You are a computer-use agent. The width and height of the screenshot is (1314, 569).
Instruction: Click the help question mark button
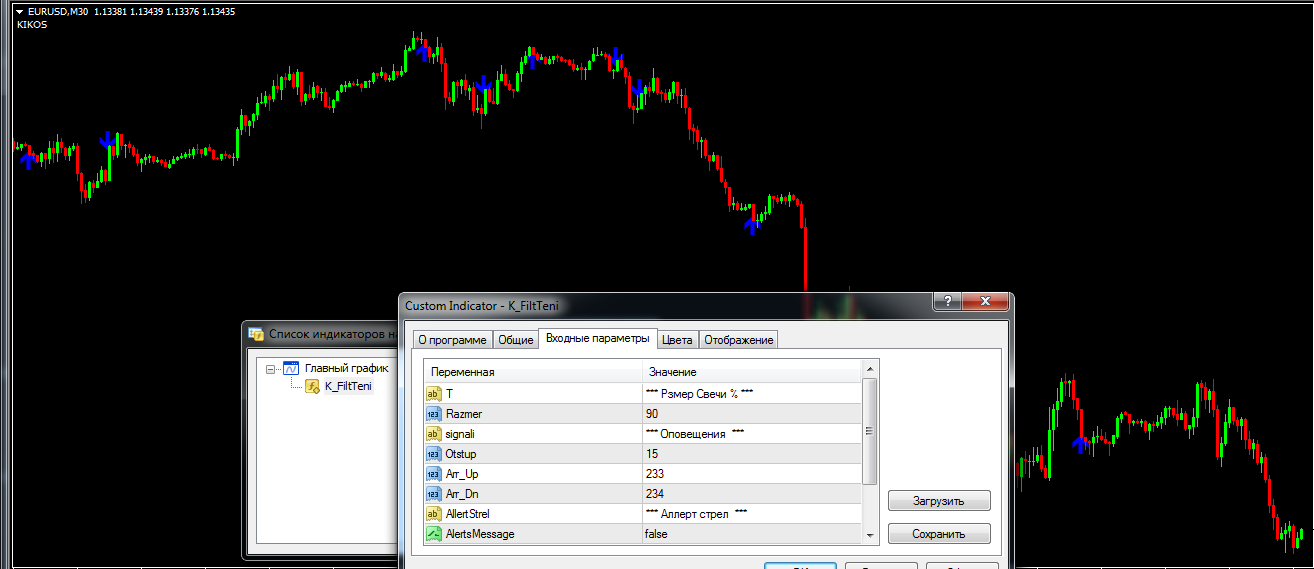[946, 303]
